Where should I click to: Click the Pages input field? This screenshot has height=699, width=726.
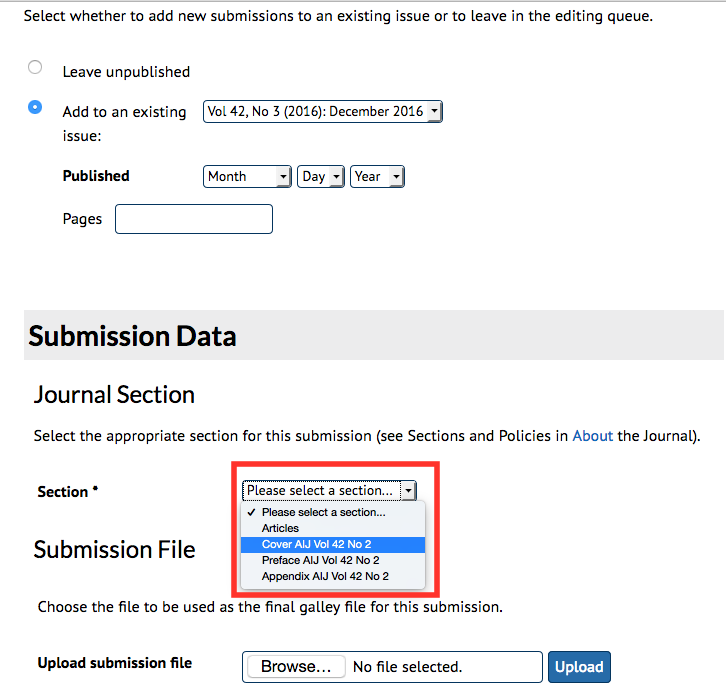click(193, 219)
